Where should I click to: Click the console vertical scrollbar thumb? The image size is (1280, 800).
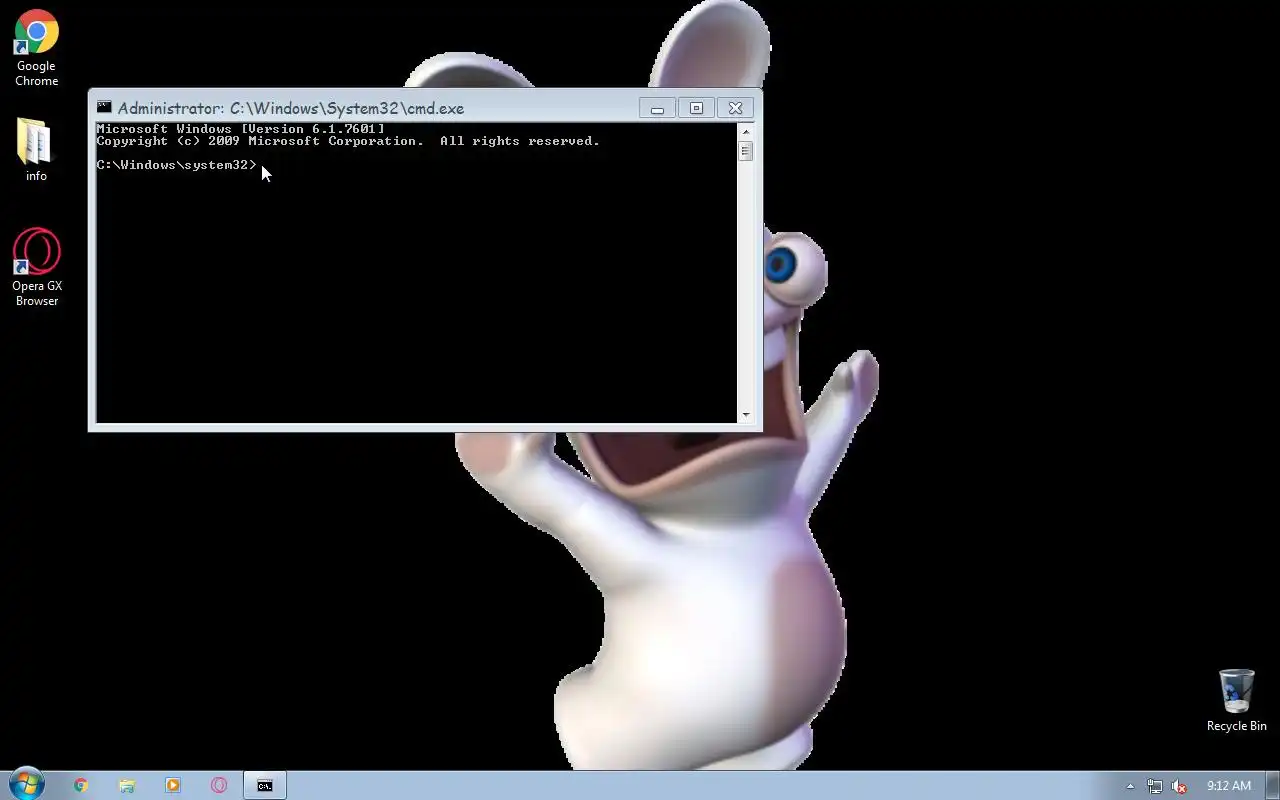[745, 151]
